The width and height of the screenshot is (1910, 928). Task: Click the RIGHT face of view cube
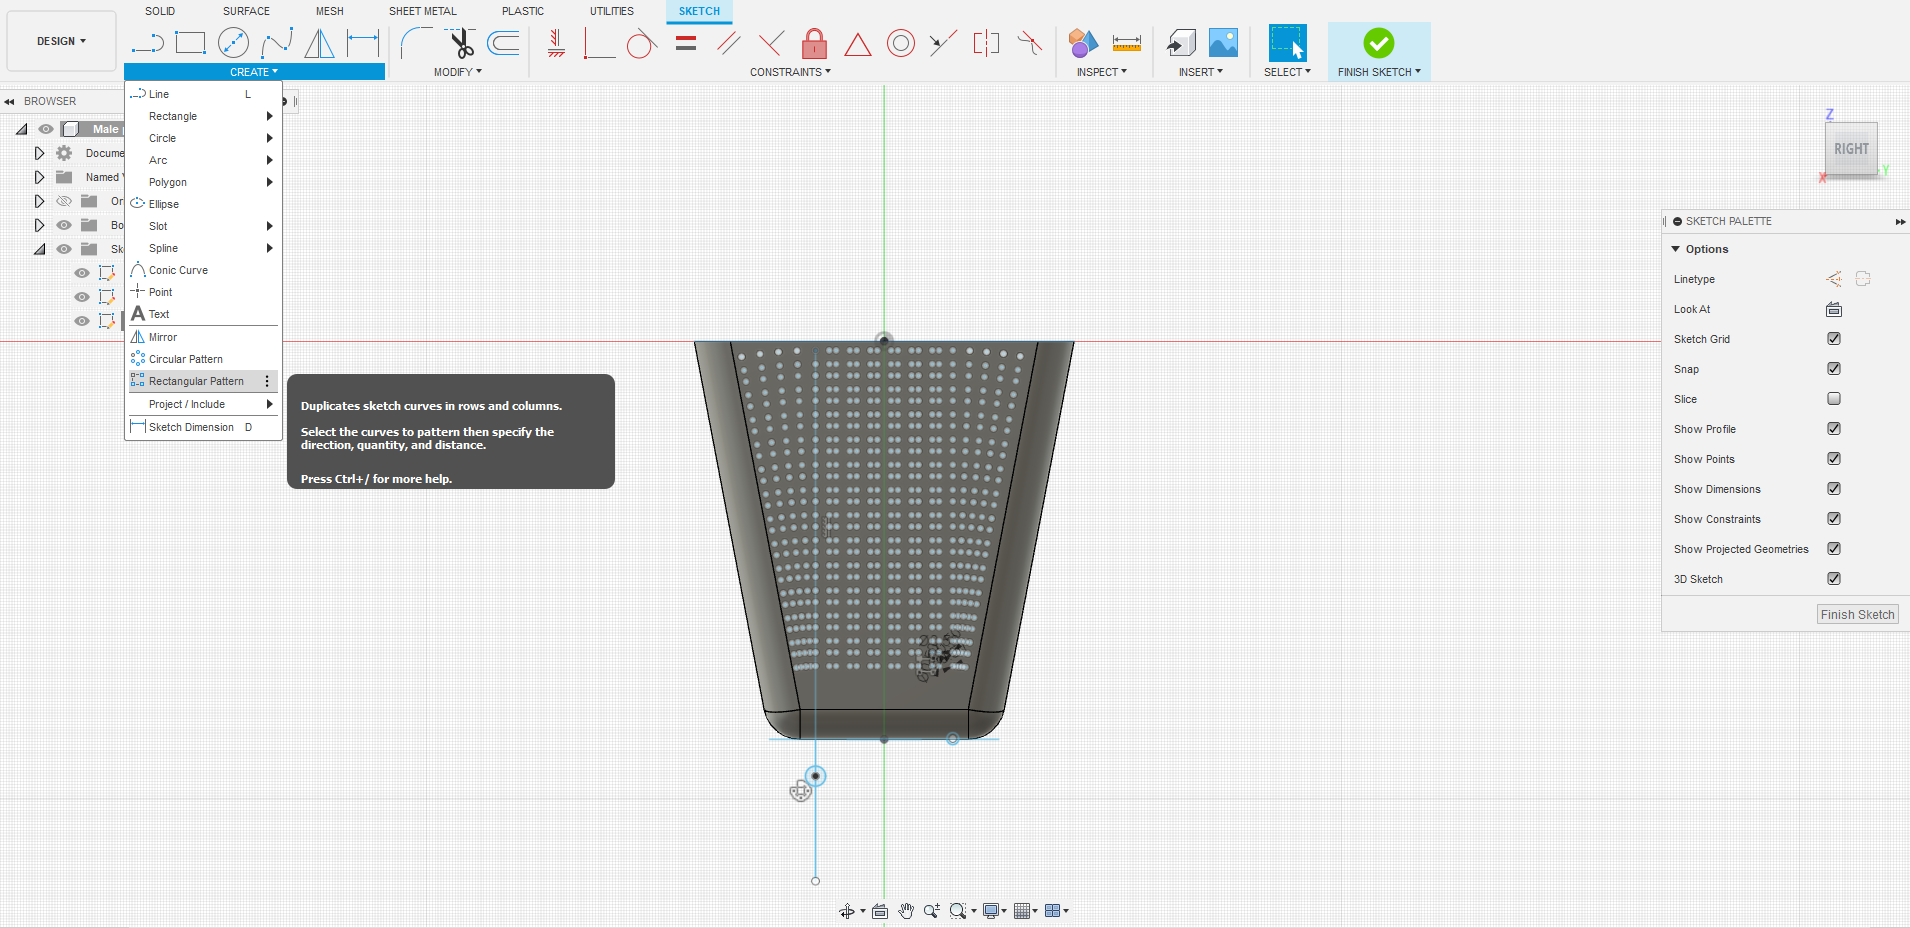click(x=1850, y=149)
